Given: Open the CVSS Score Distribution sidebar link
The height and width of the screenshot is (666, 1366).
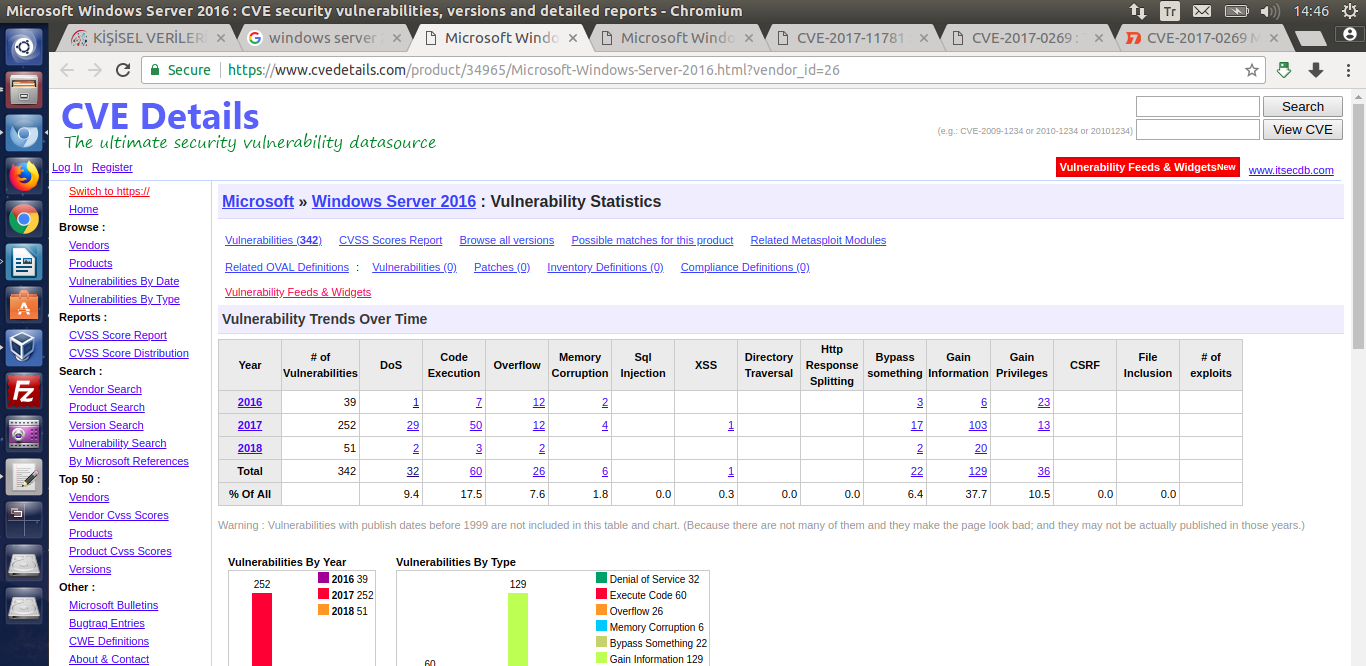Looking at the screenshot, I should pos(129,353).
